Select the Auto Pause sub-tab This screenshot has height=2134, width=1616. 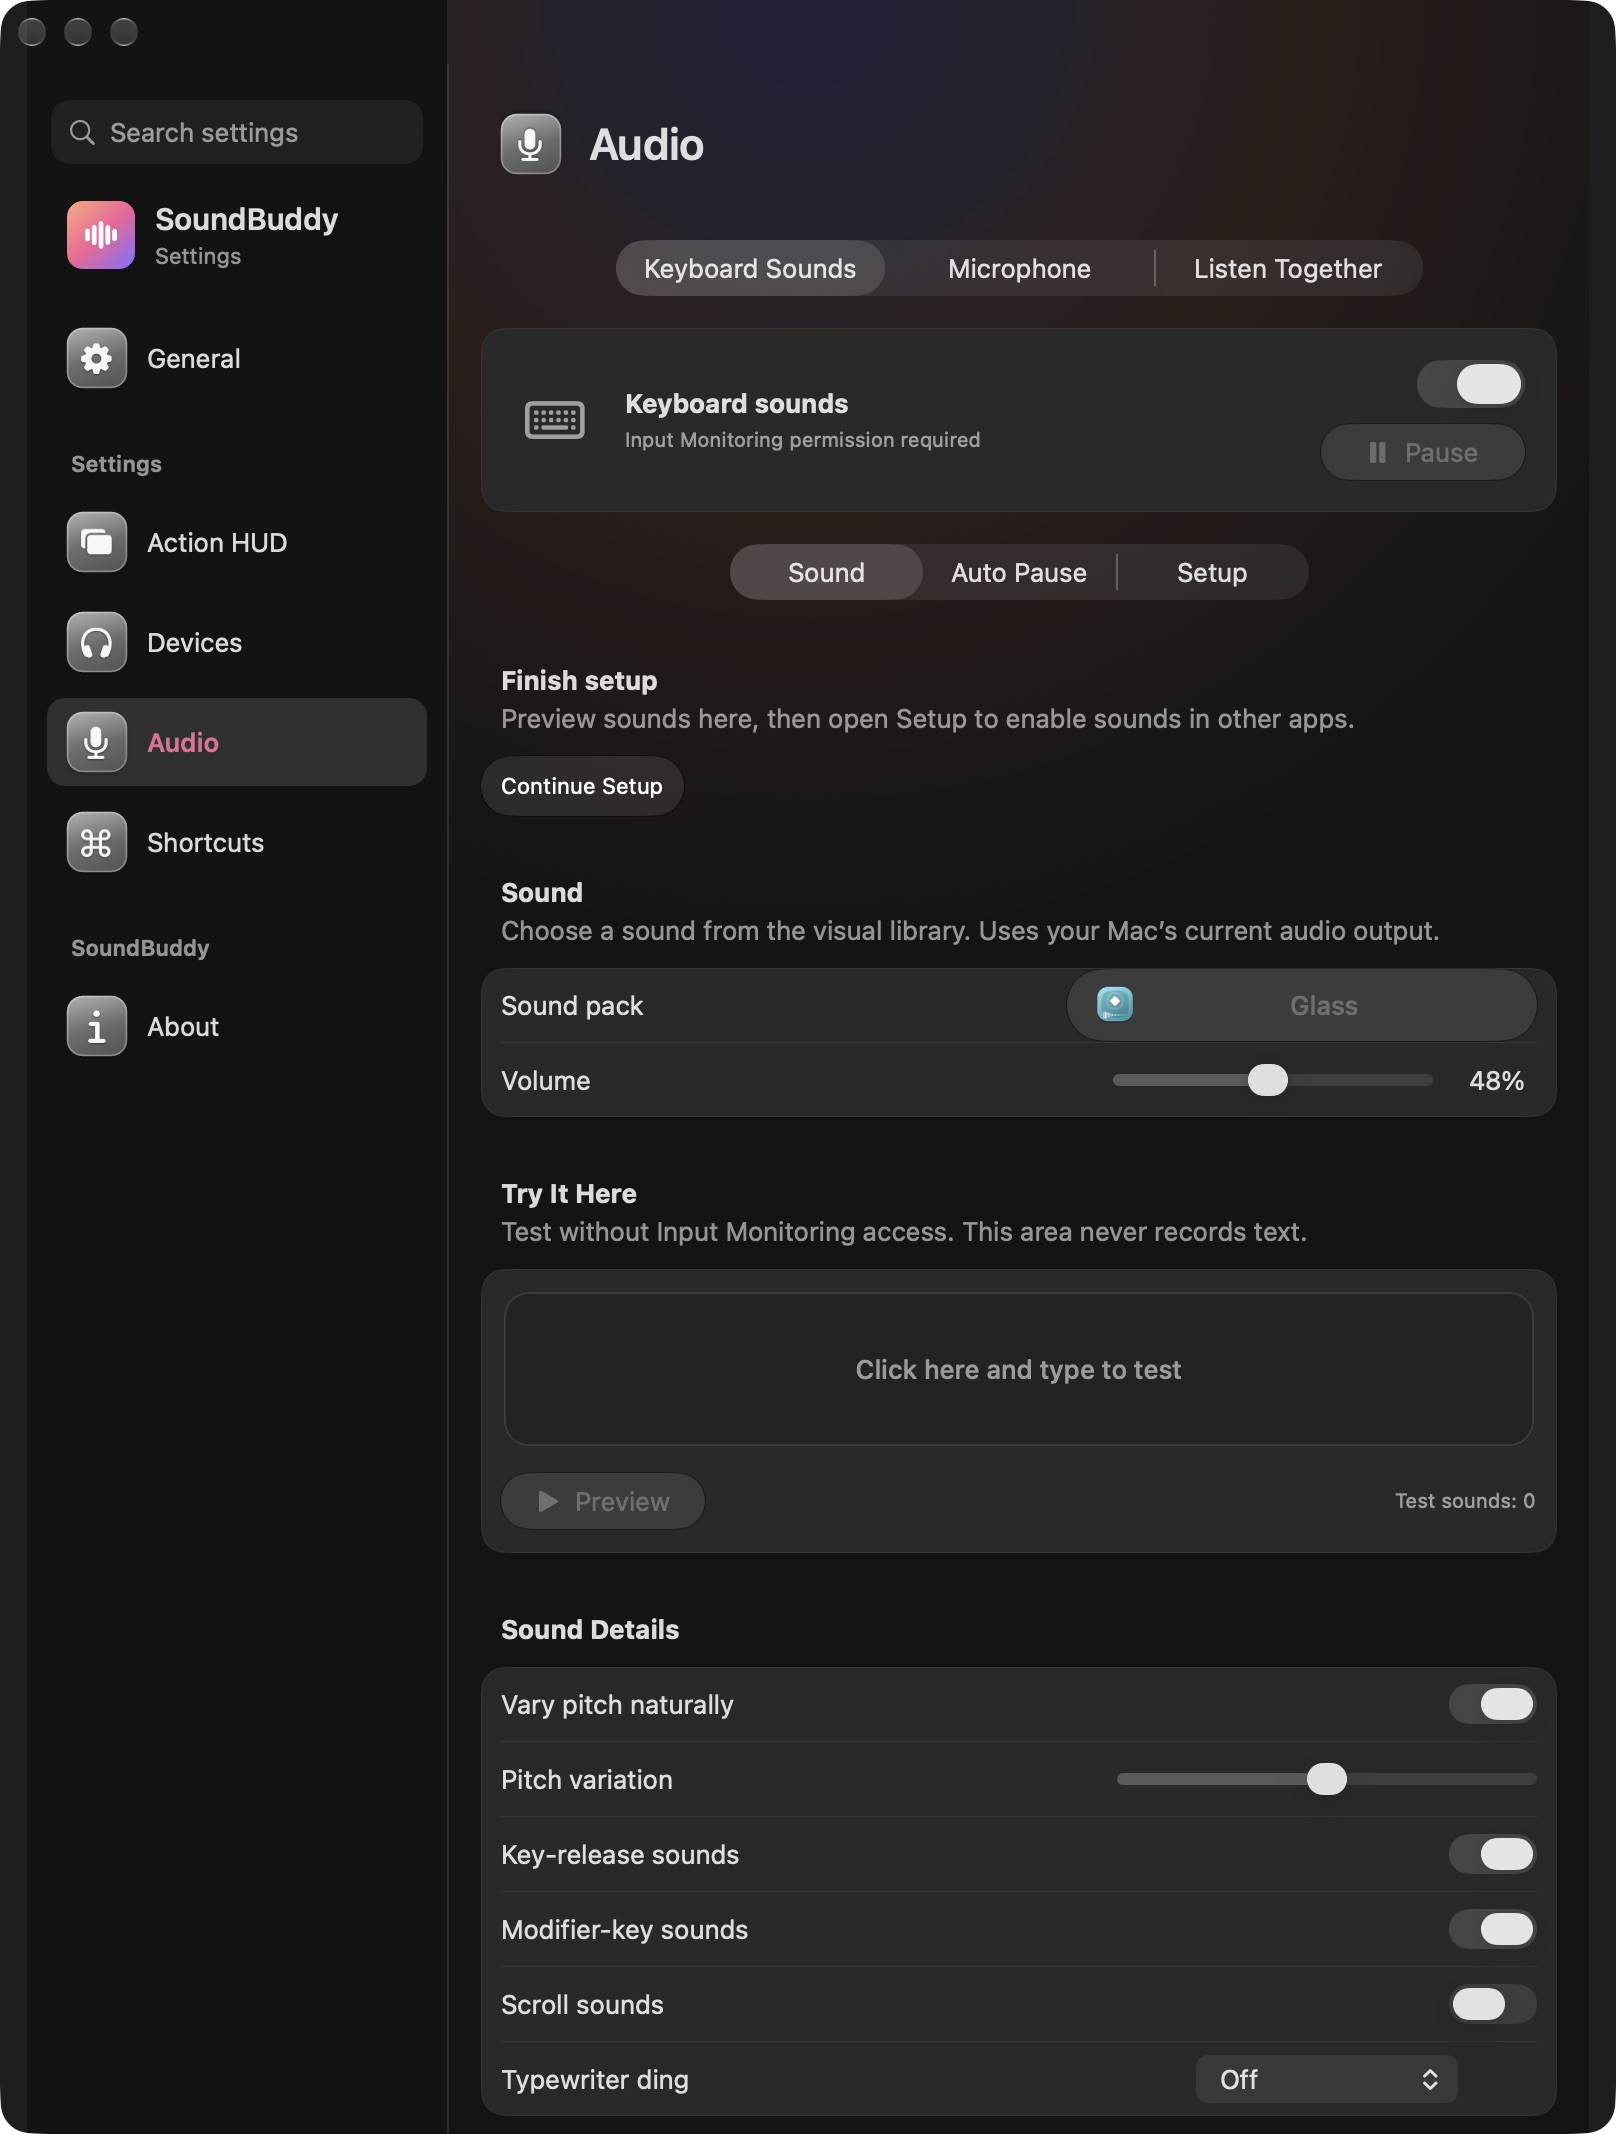(1019, 572)
